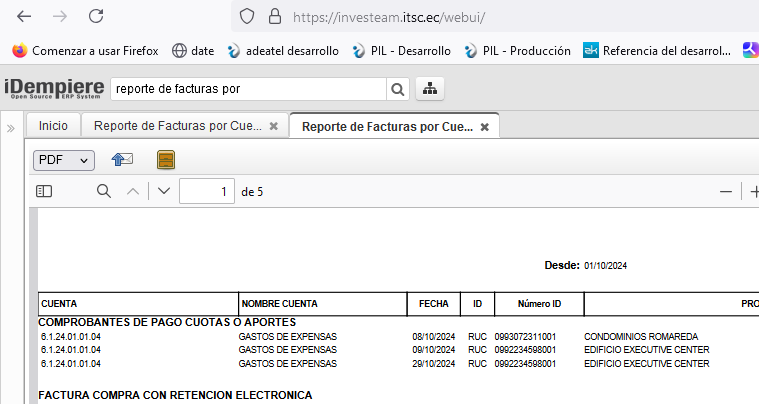Screen dimensions: 759x404
Task: Close the first Reporte de Facturas tab
Action: [x=273, y=126]
